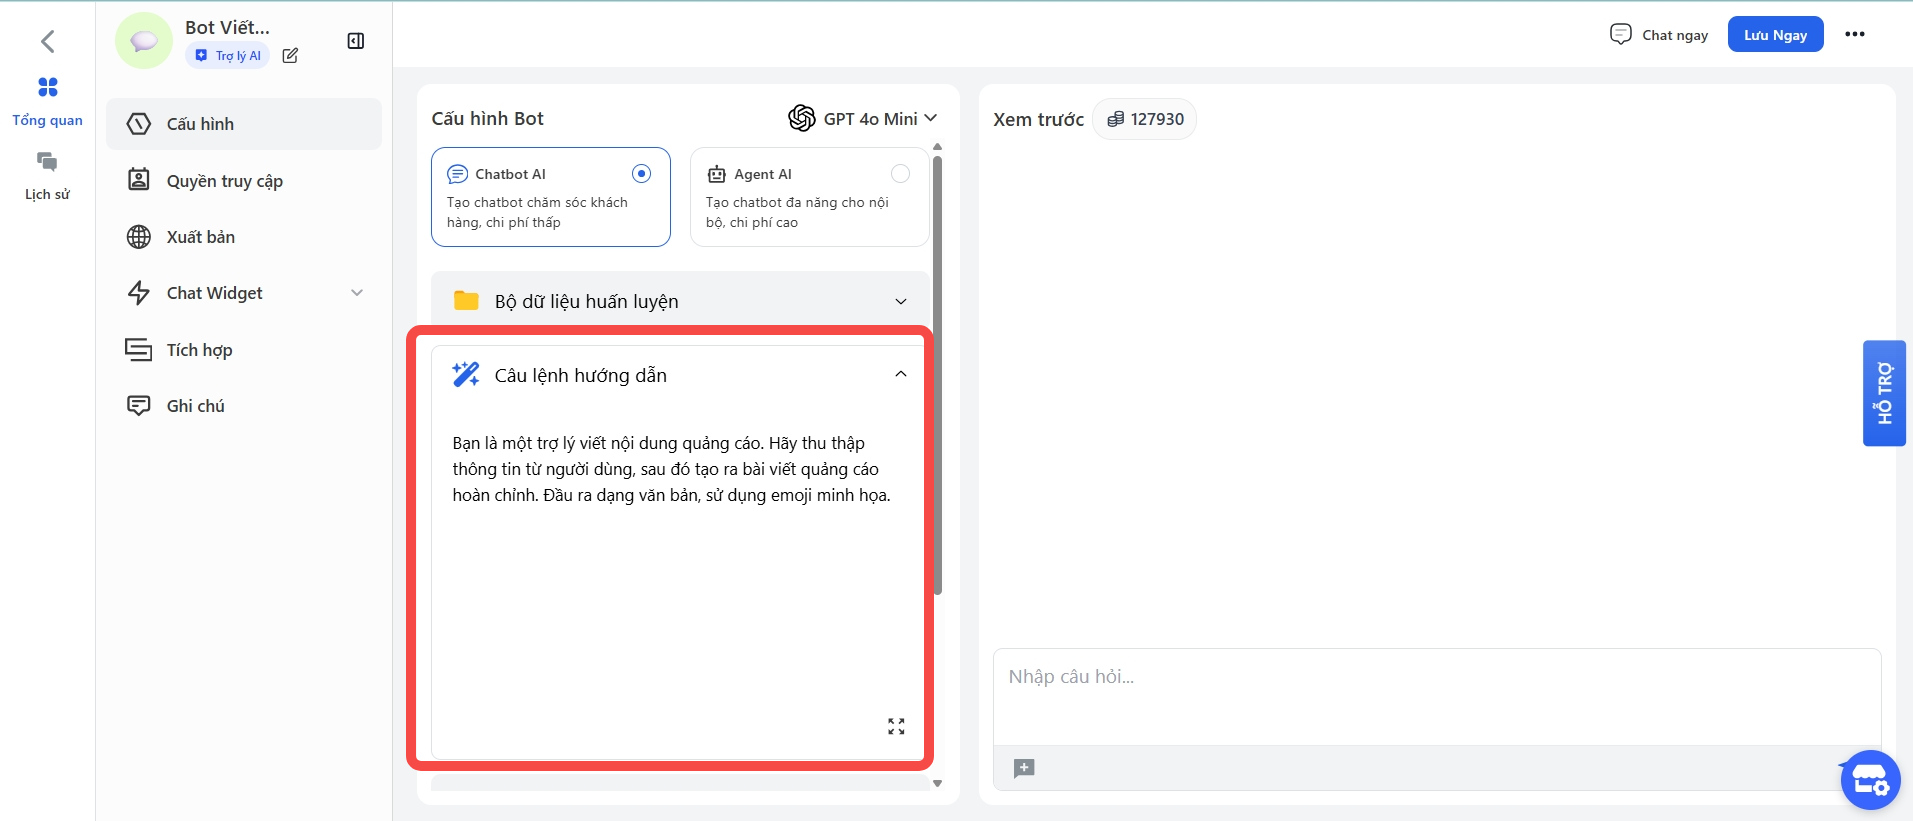Click the back arrow icon

click(47, 41)
